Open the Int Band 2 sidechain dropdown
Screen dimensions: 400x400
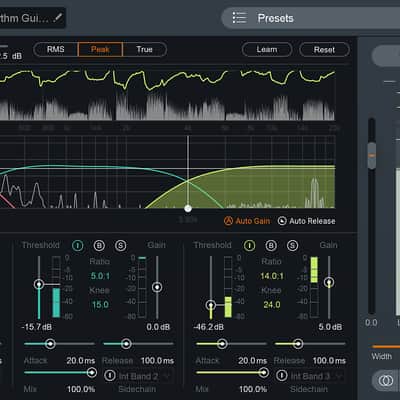(x=144, y=376)
